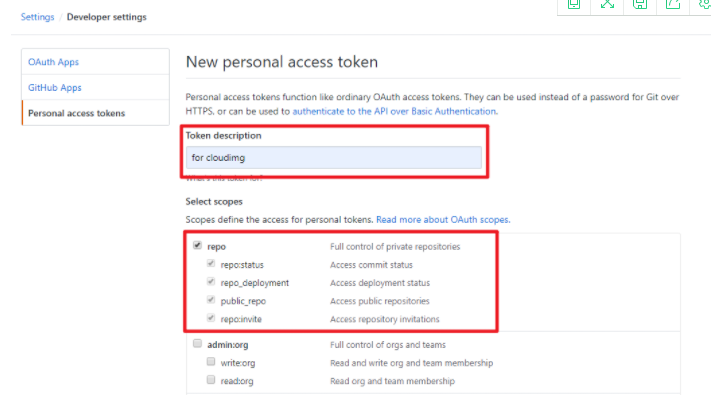Toggle the public_repo checkbox
The height and width of the screenshot is (413, 711).
pyautogui.click(x=211, y=300)
